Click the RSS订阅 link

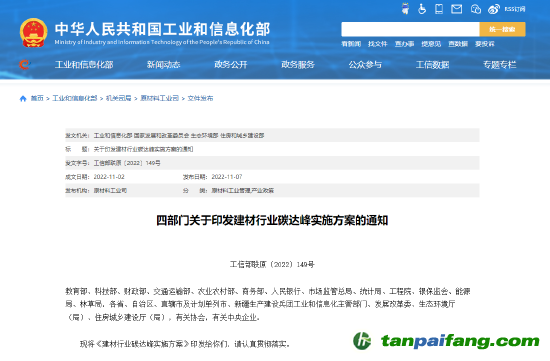[515, 9]
